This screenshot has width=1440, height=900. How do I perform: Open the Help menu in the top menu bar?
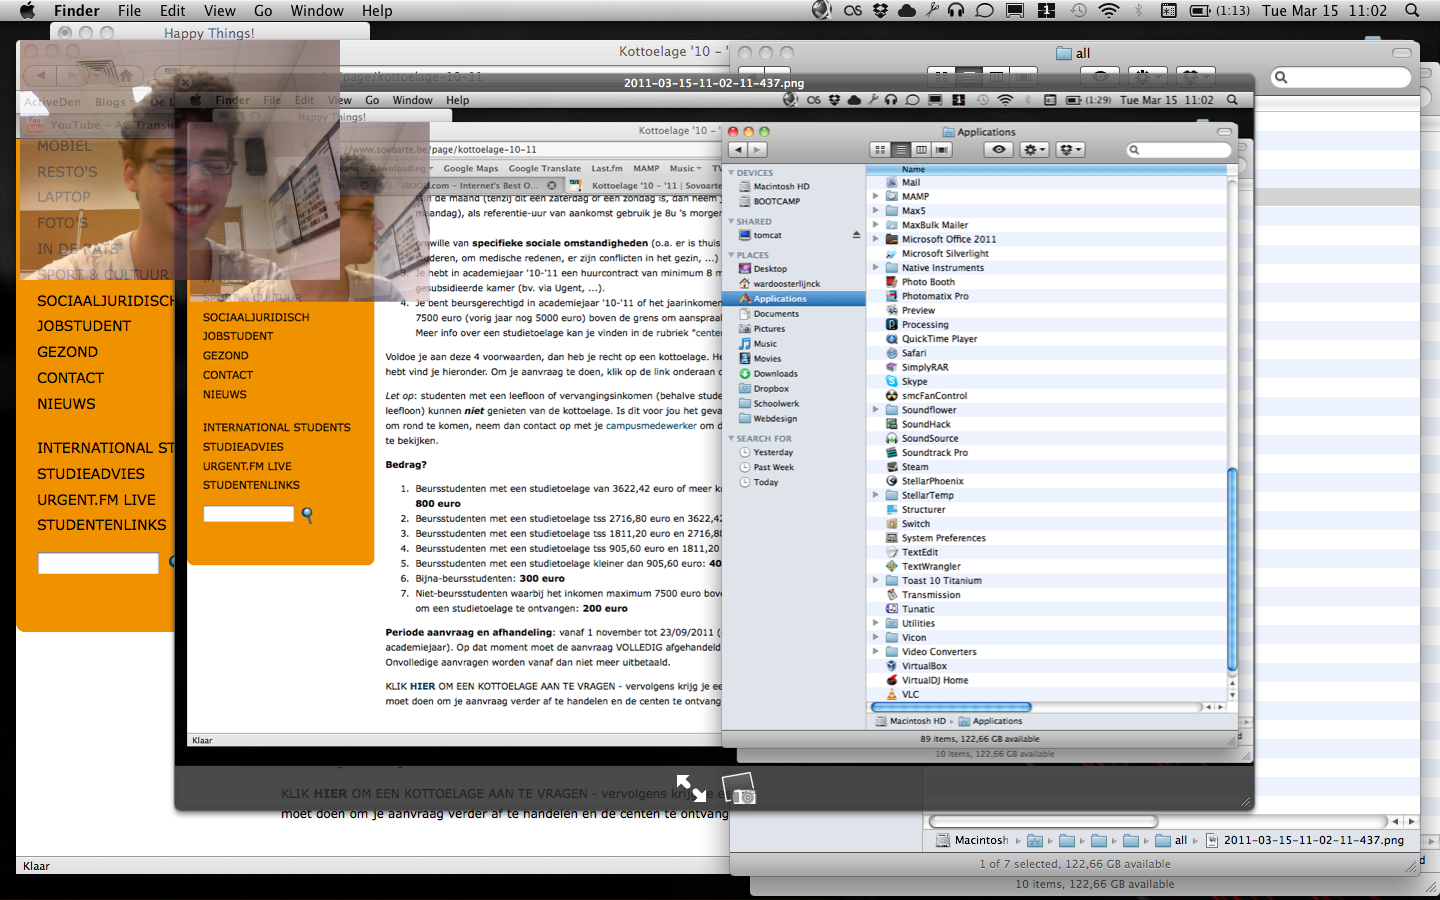point(377,11)
